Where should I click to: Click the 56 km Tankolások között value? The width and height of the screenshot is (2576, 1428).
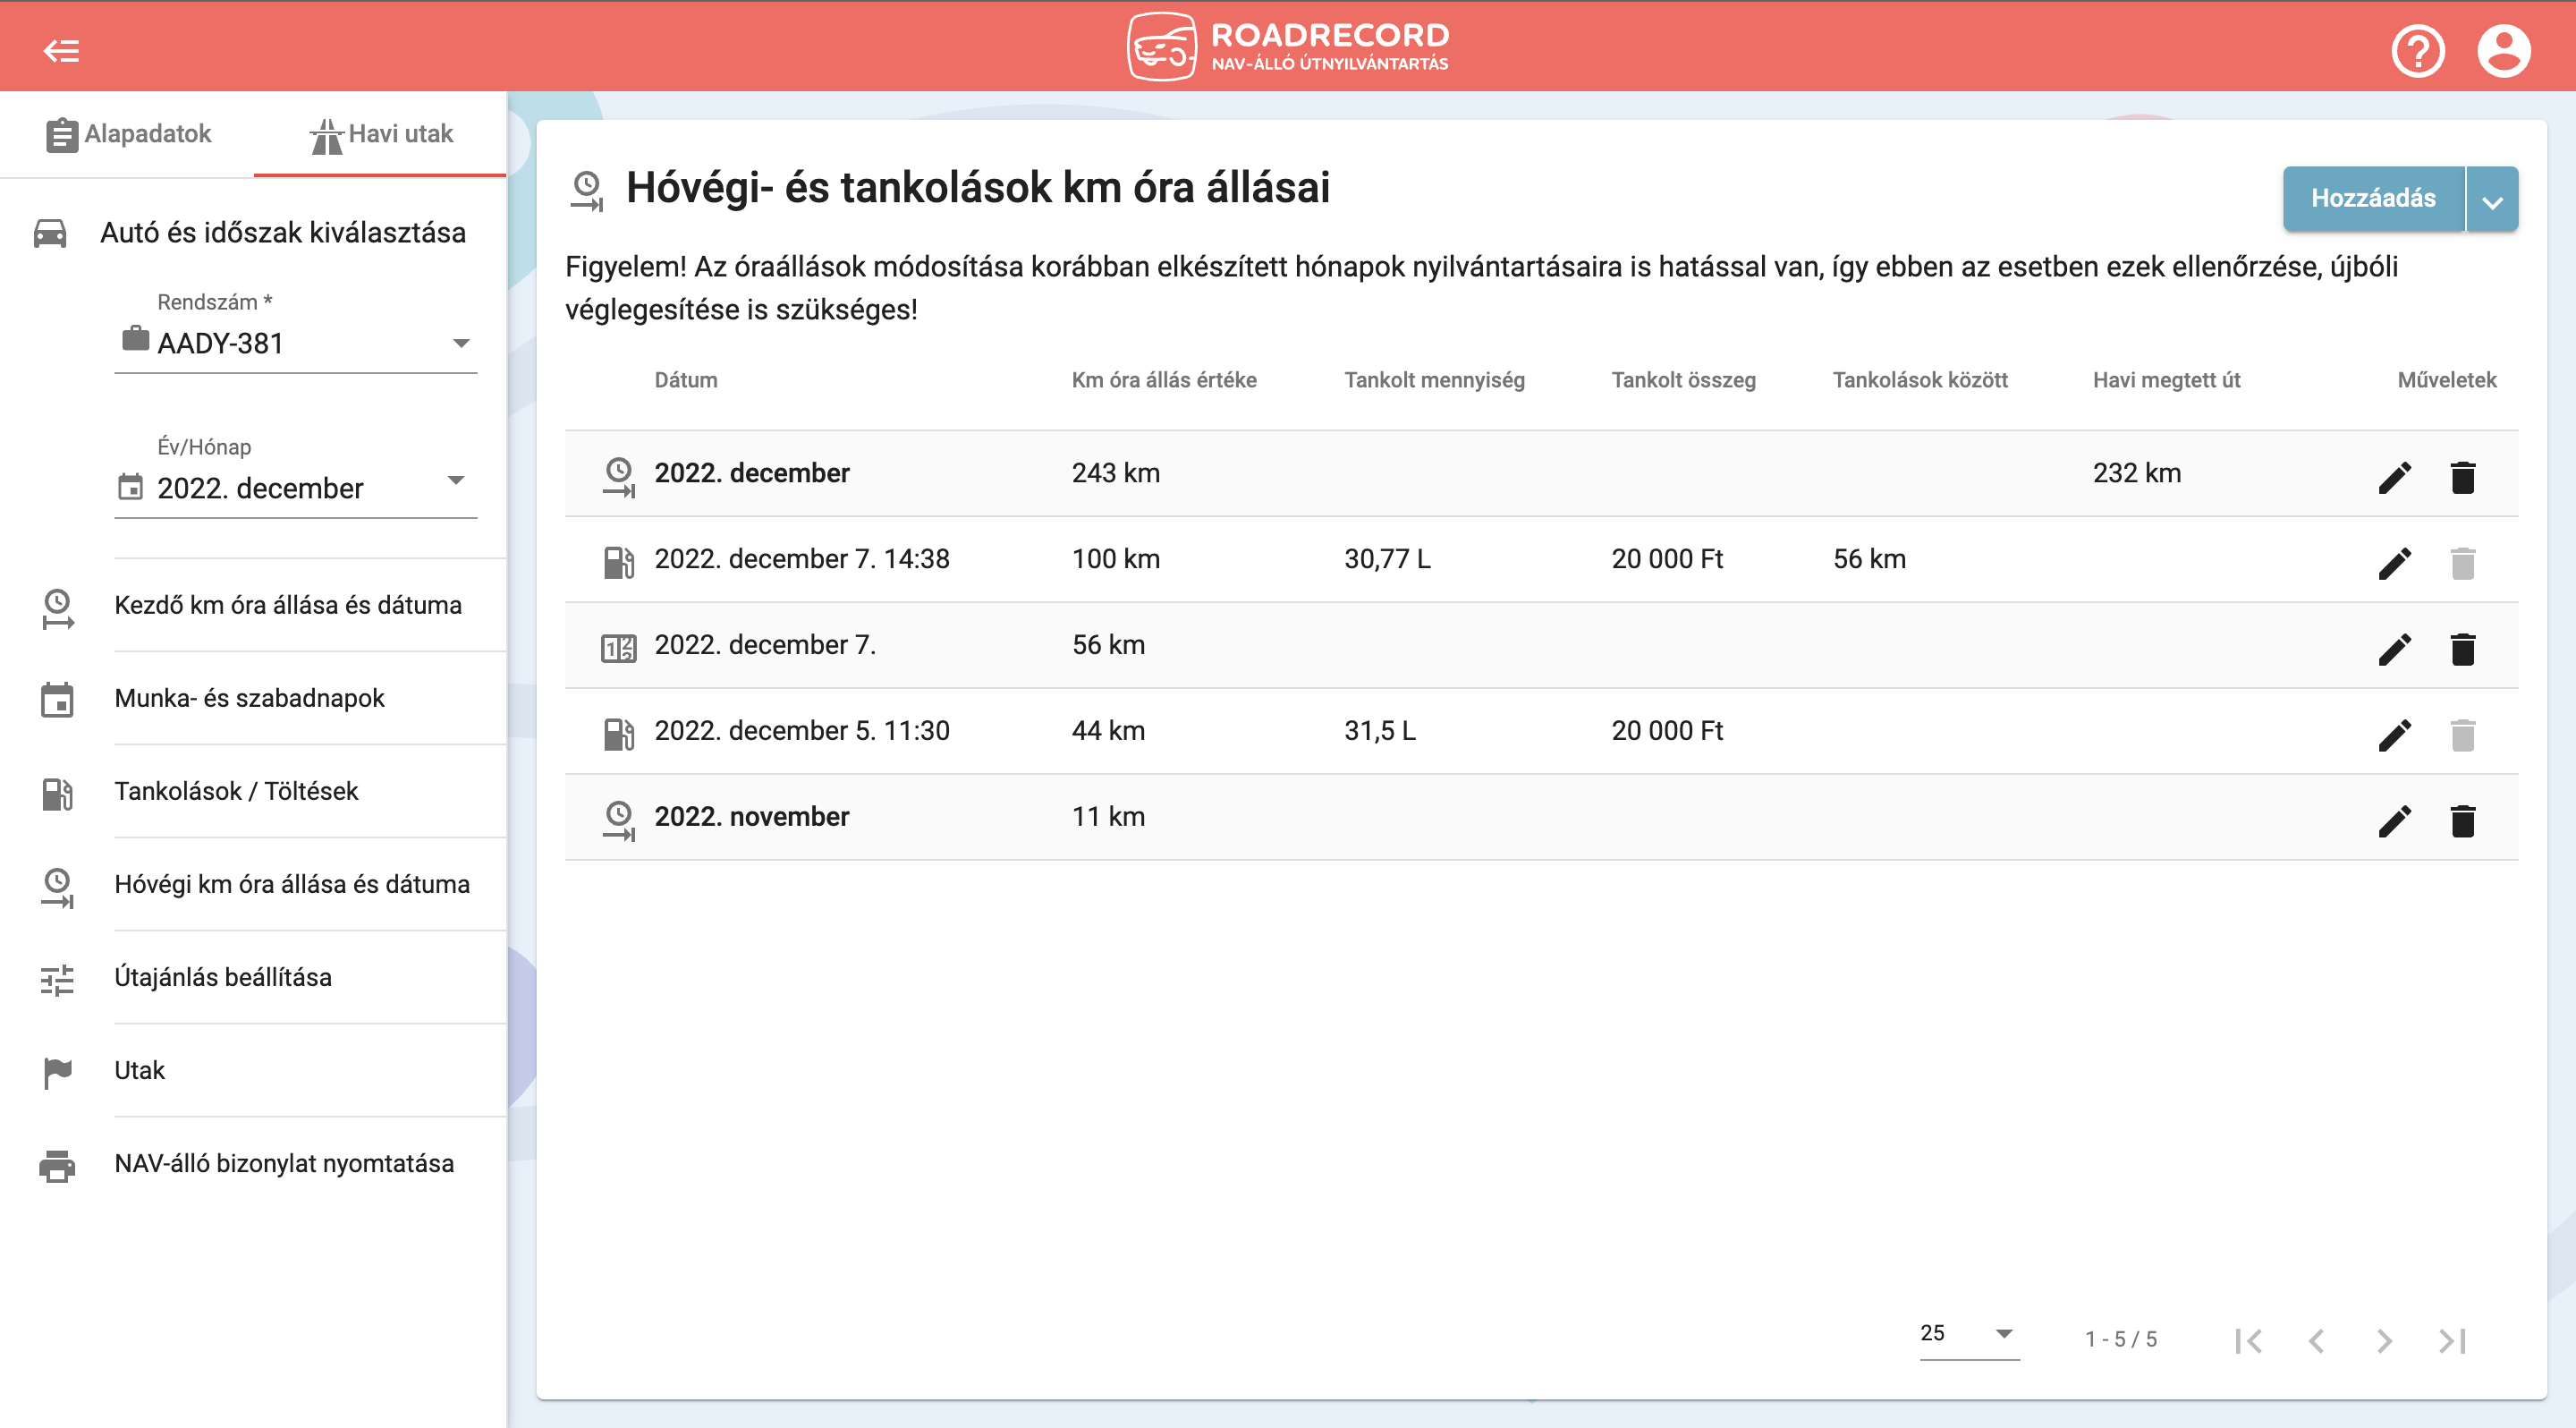(1869, 559)
